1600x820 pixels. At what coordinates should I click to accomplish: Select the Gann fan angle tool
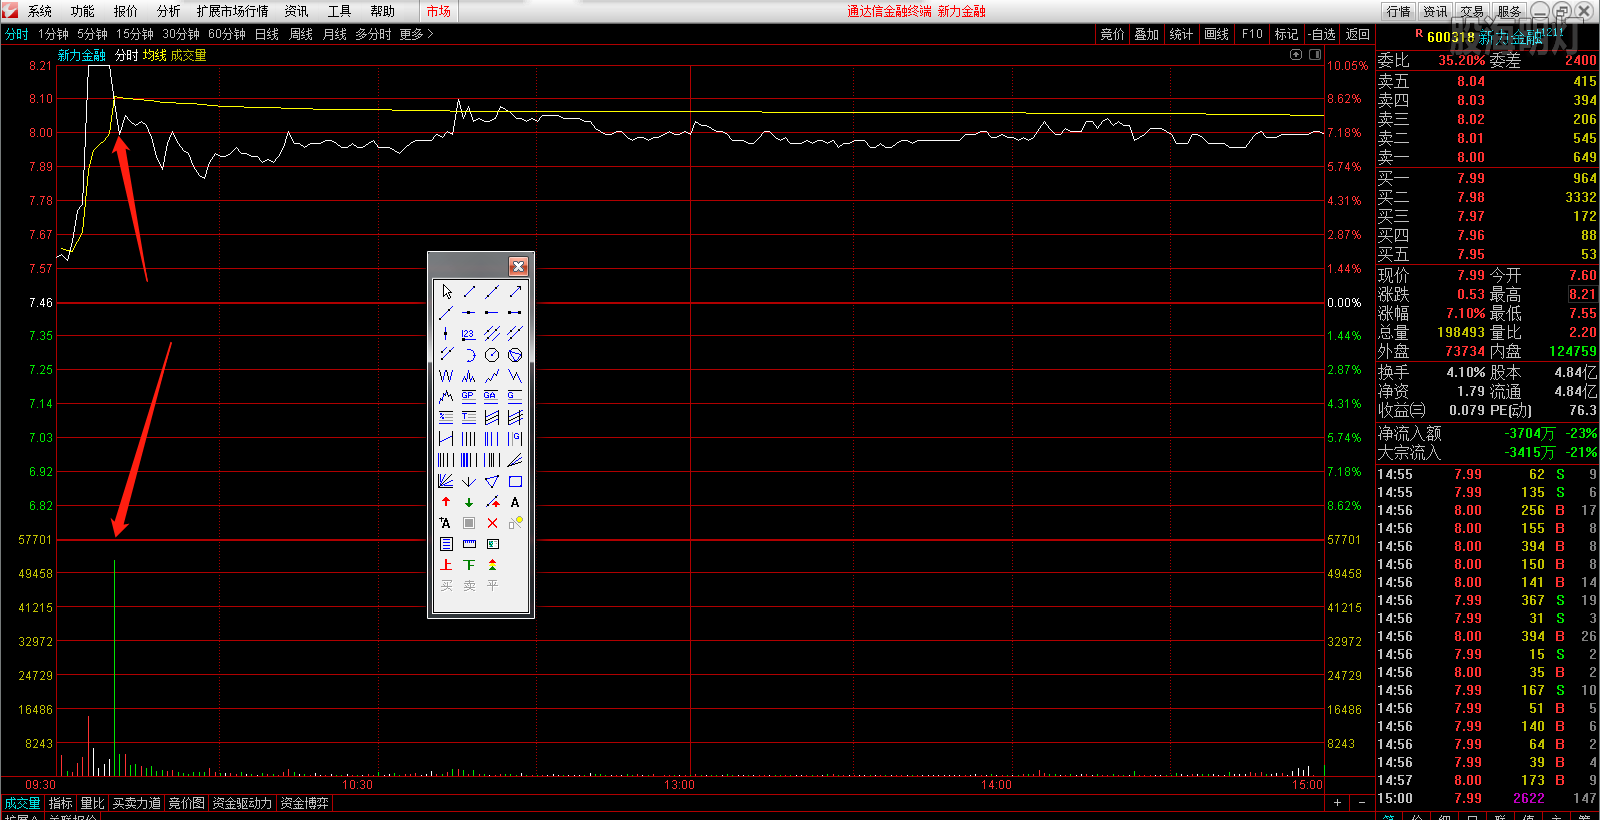pos(446,481)
